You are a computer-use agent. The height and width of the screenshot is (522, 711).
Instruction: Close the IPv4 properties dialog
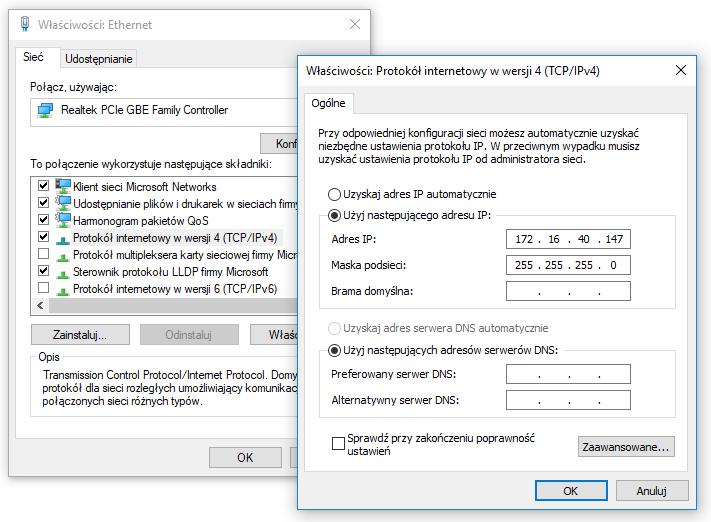click(x=681, y=70)
